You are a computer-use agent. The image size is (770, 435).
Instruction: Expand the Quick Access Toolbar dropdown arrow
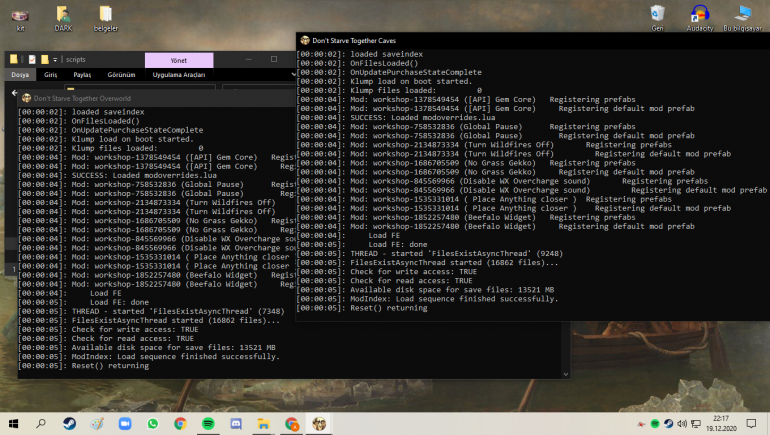[x=56, y=60]
